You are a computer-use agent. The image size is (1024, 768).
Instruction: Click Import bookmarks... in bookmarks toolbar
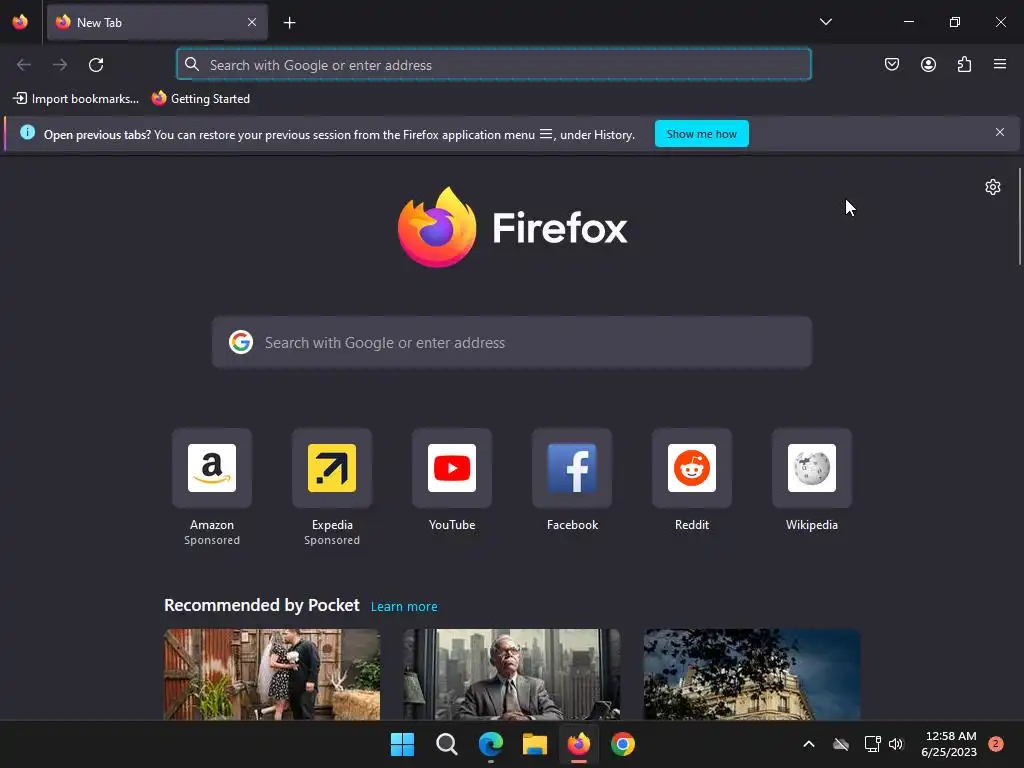coord(76,99)
